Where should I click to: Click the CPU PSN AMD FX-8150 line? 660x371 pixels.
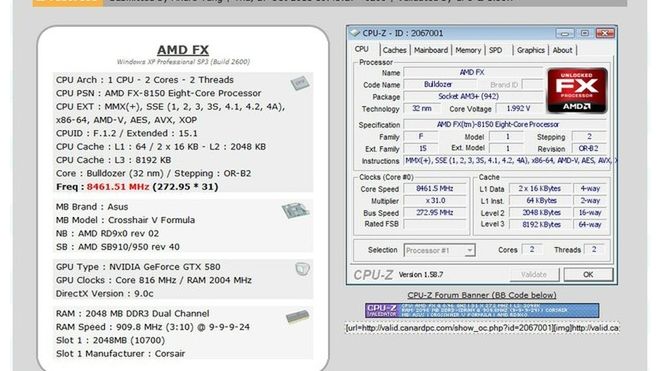pyautogui.click(x=159, y=93)
